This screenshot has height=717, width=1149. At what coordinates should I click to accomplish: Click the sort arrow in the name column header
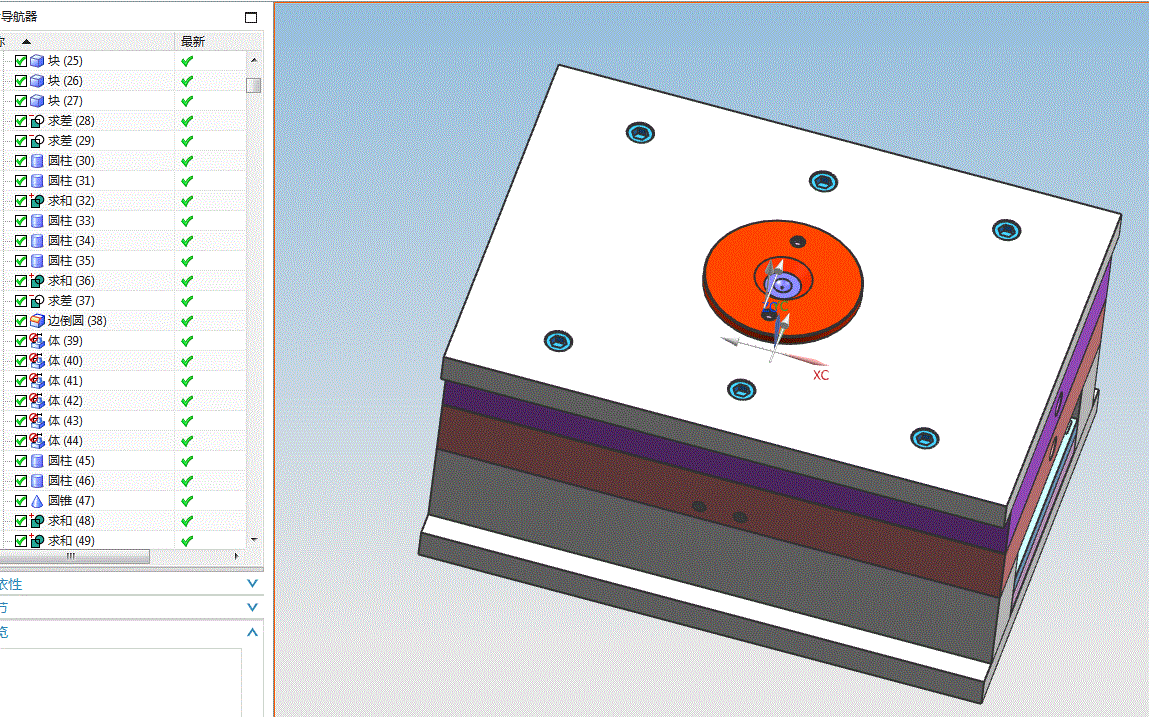[26, 41]
